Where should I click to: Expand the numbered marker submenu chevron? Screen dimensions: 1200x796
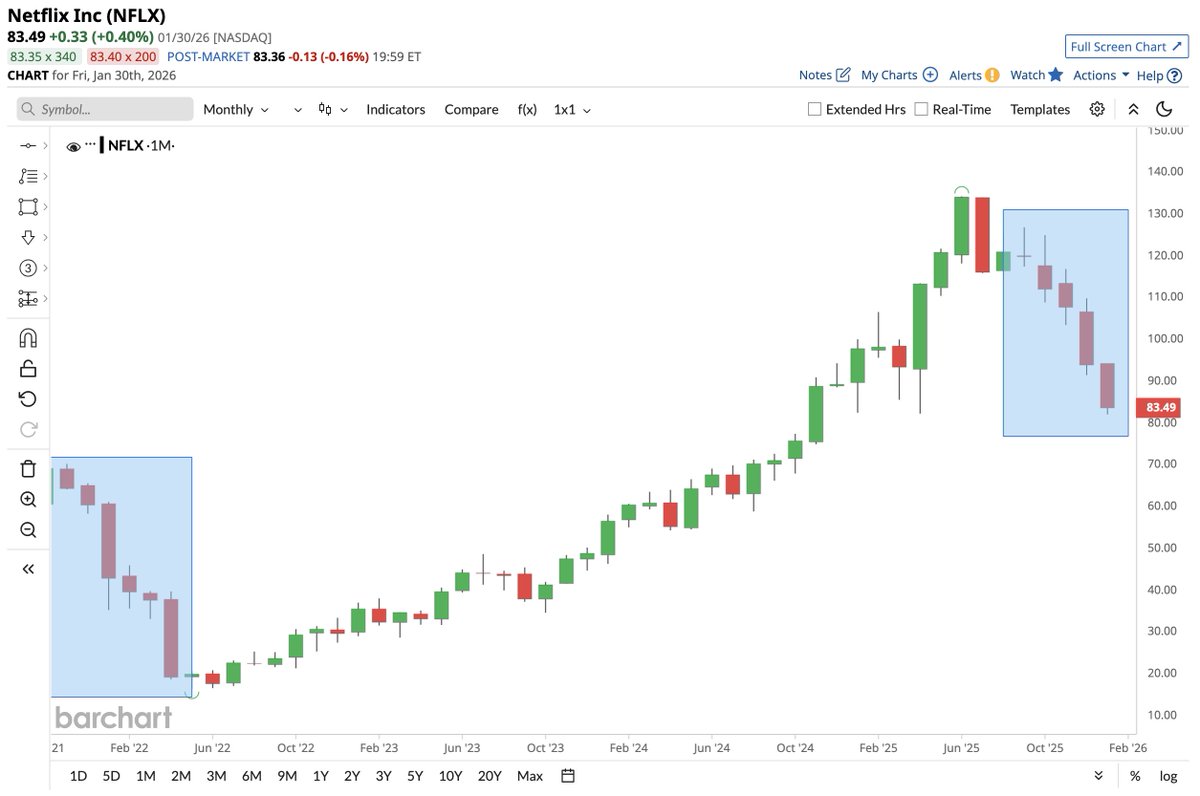click(x=46, y=268)
